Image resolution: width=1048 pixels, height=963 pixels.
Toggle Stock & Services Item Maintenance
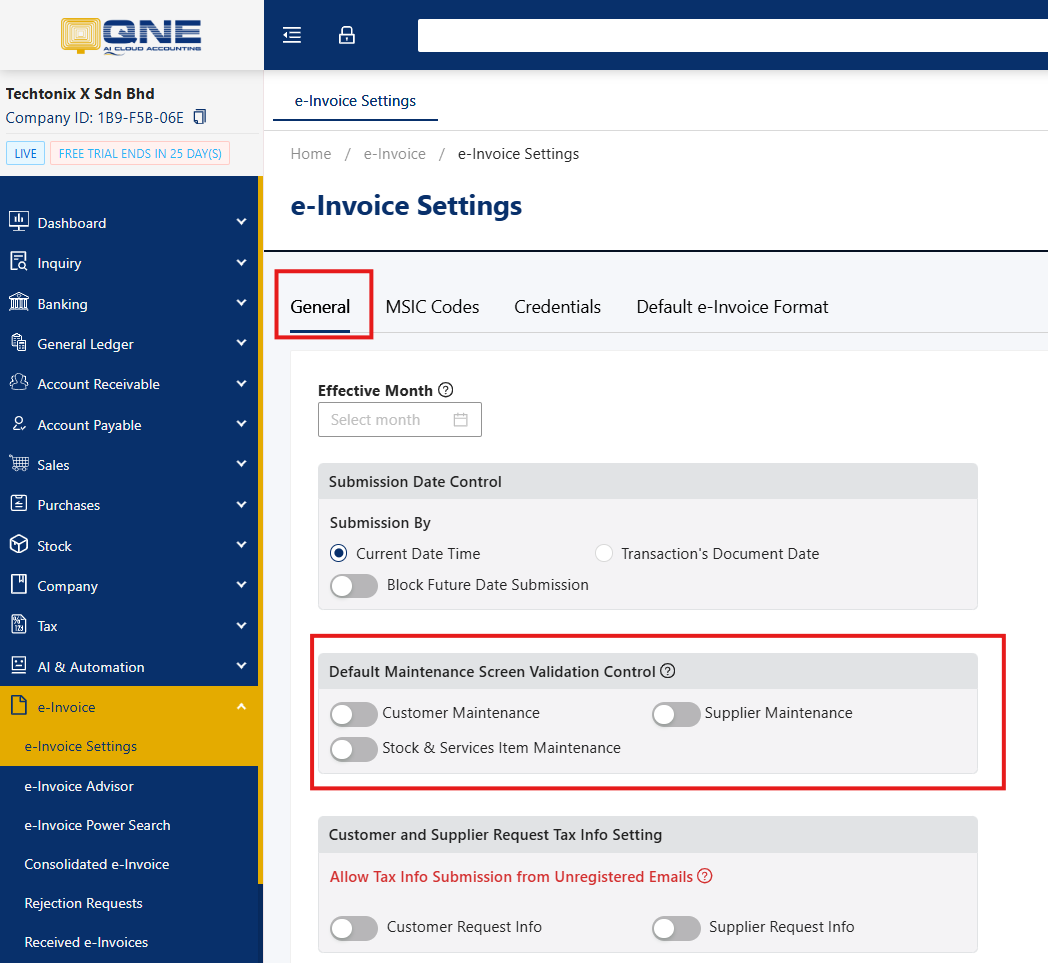pyautogui.click(x=354, y=748)
